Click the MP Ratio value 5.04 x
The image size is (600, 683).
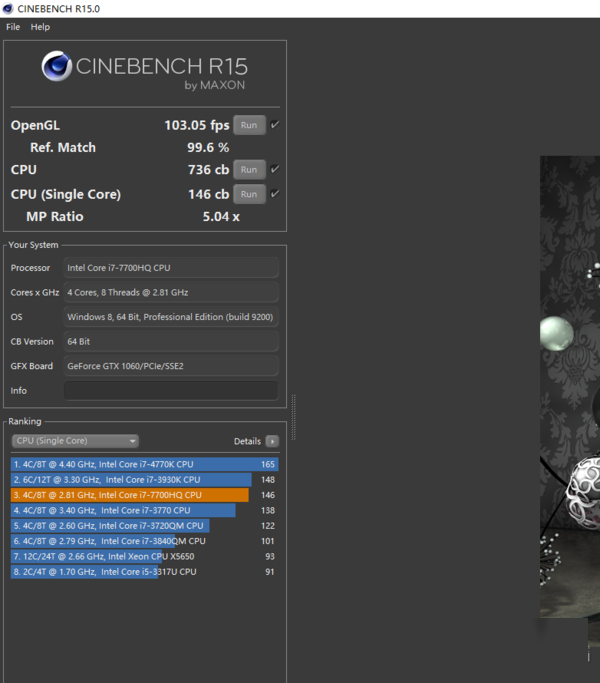221,216
